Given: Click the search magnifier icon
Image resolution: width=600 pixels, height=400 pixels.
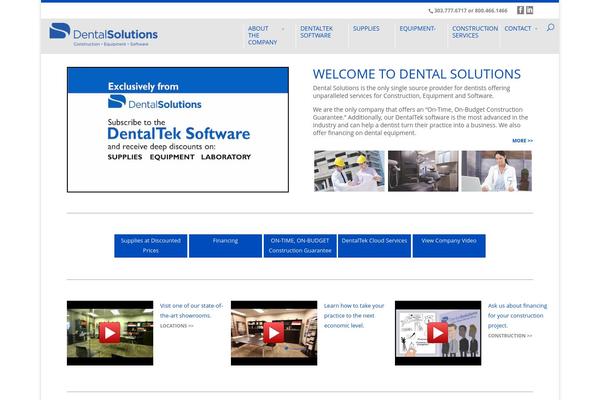Looking at the screenshot, I should (x=550, y=27).
